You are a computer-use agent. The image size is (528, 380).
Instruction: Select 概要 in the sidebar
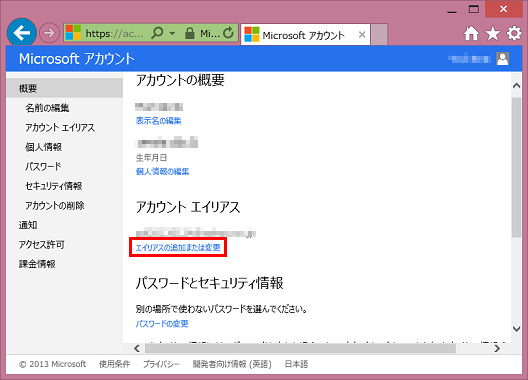[65, 88]
